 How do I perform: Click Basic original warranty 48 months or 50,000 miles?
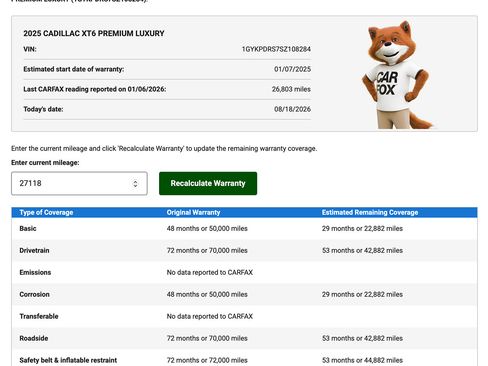(x=207, y=229)
